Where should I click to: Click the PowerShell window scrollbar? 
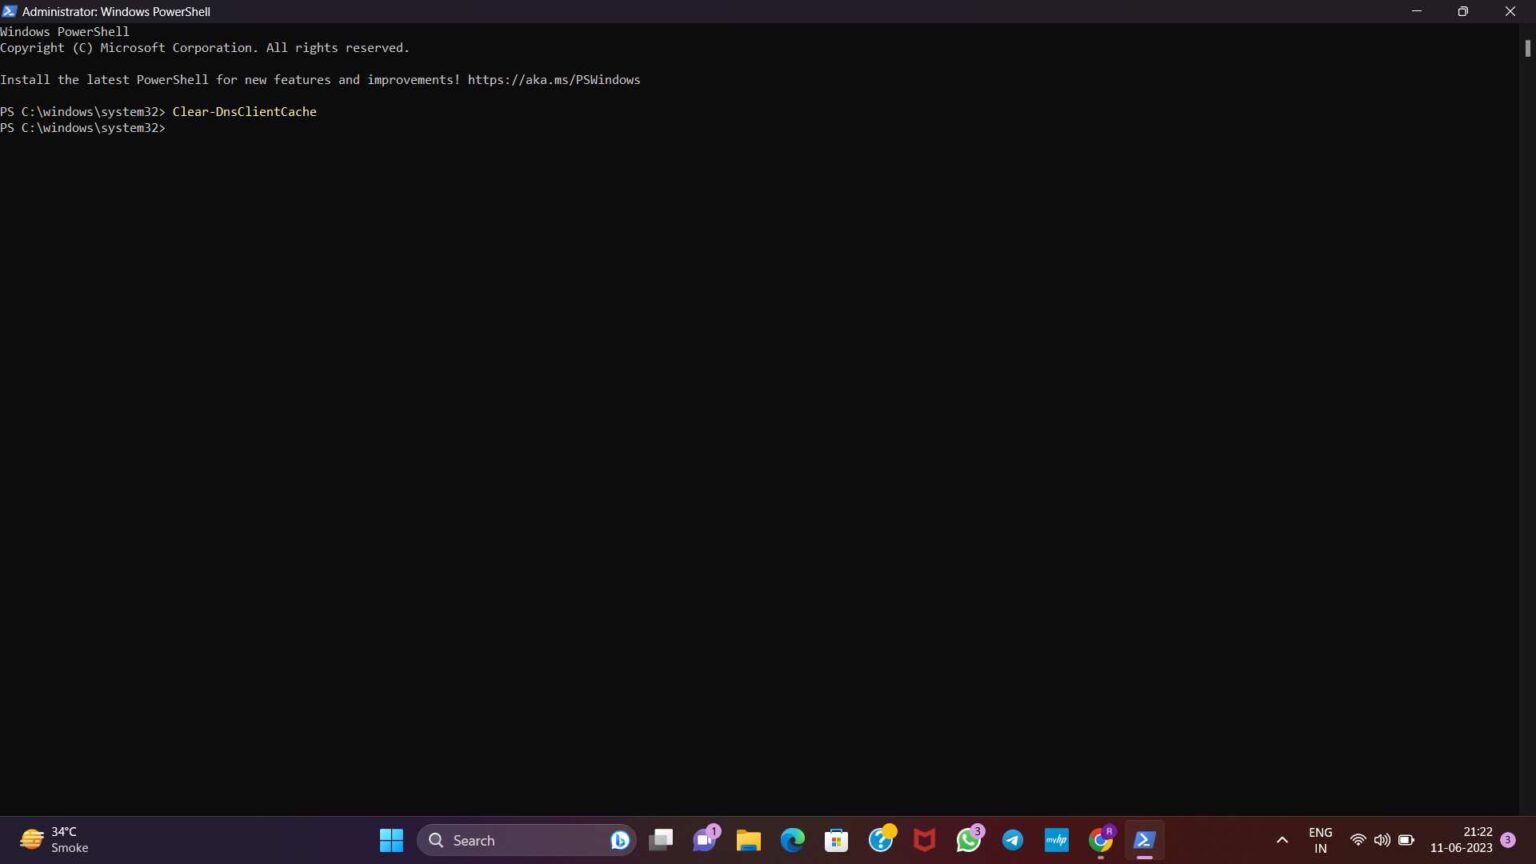click(1527, 47)
